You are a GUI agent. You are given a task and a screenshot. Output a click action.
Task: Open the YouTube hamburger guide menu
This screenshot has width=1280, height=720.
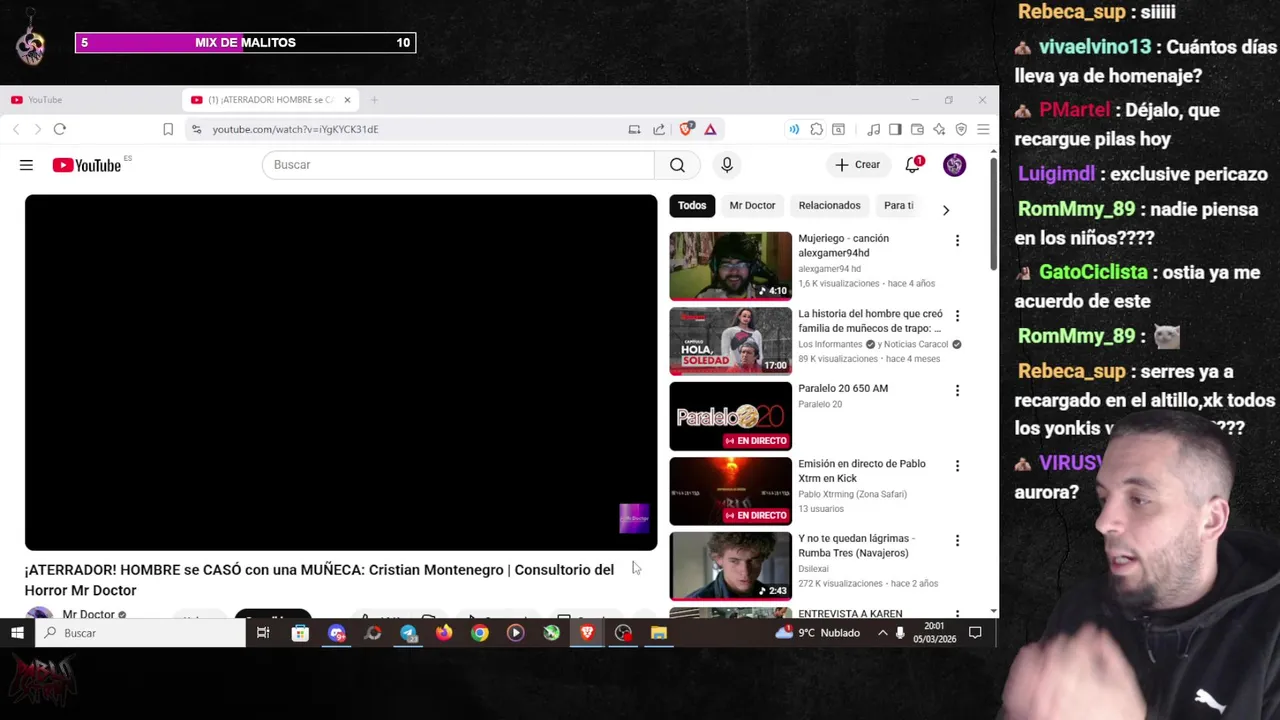coord(26,165)
